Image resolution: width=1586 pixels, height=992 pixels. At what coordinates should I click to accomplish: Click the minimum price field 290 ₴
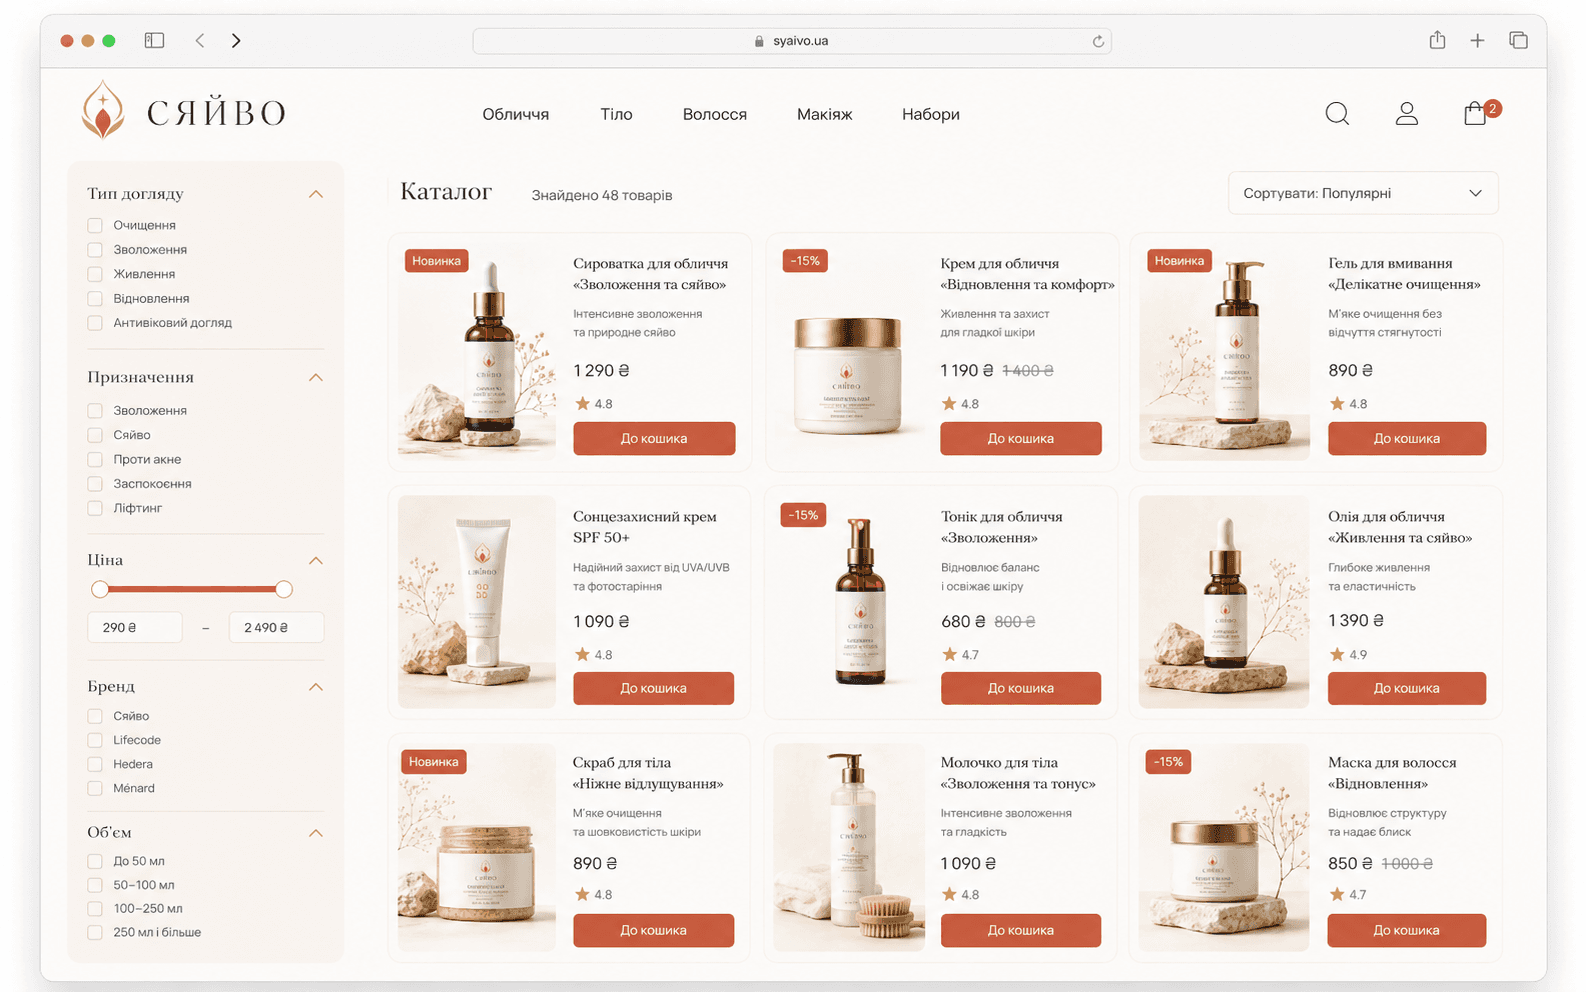pyautogui.click(x=135, y=627)
